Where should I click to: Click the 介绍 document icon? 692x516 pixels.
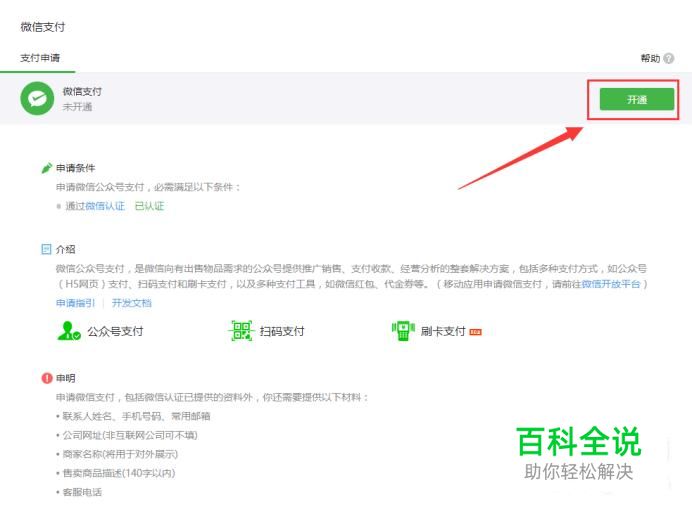(46, 249)
